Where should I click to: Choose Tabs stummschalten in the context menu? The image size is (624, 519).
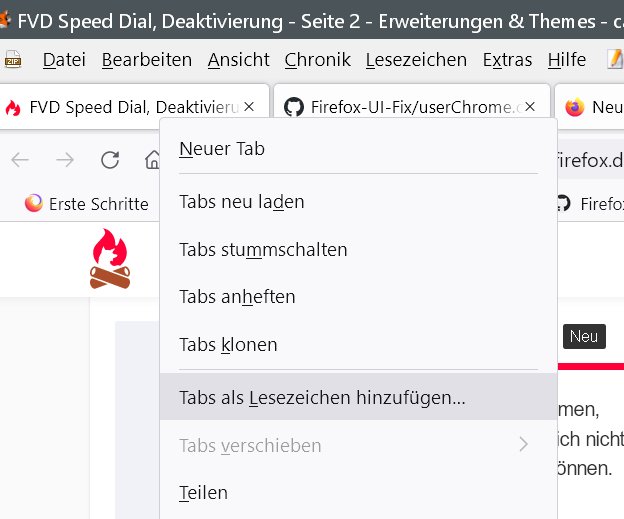263,249
